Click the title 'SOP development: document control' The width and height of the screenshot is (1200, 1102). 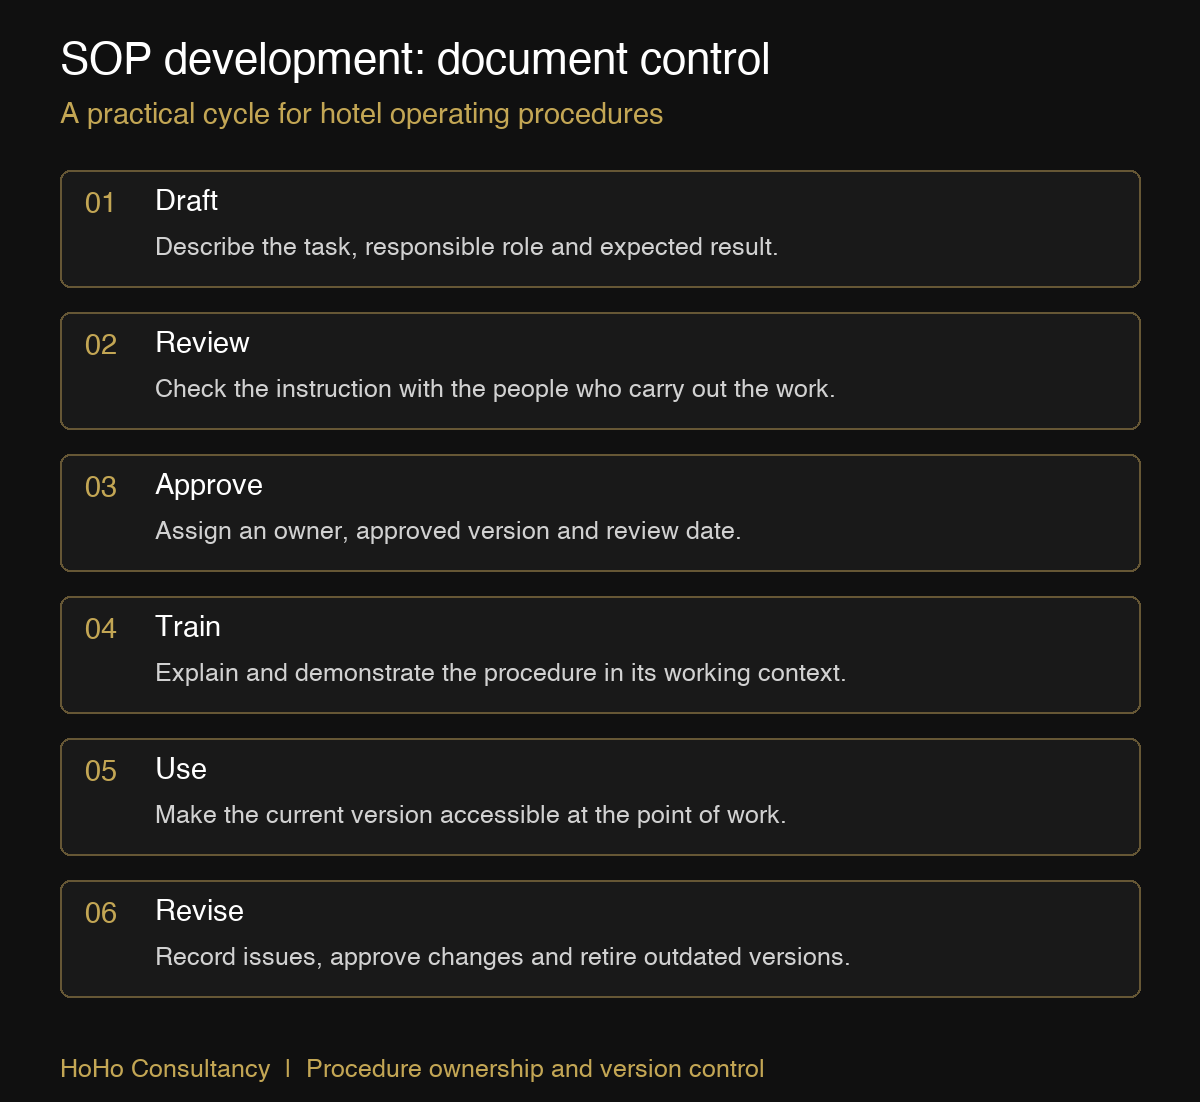415,60
